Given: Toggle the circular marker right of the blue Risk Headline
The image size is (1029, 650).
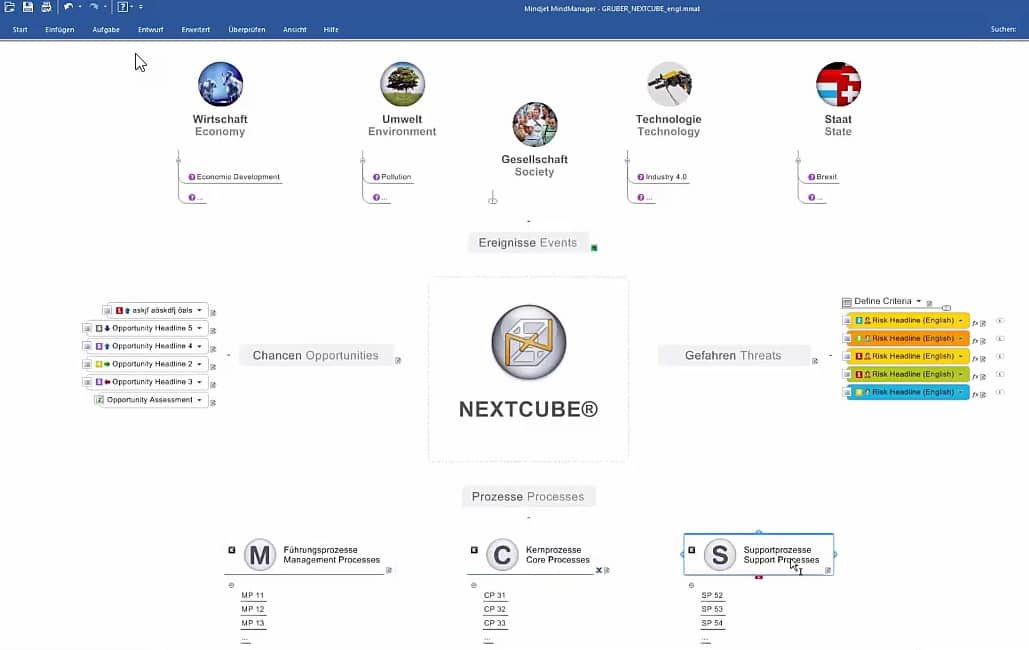Looking at the screenshot, I should point(1001,391).
